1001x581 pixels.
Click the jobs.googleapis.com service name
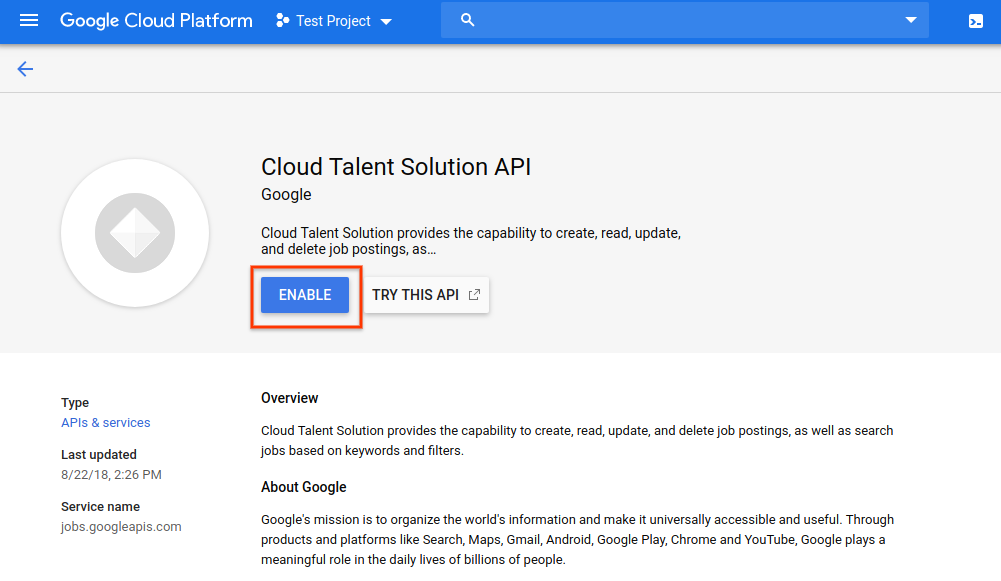[x=121, y=527]
